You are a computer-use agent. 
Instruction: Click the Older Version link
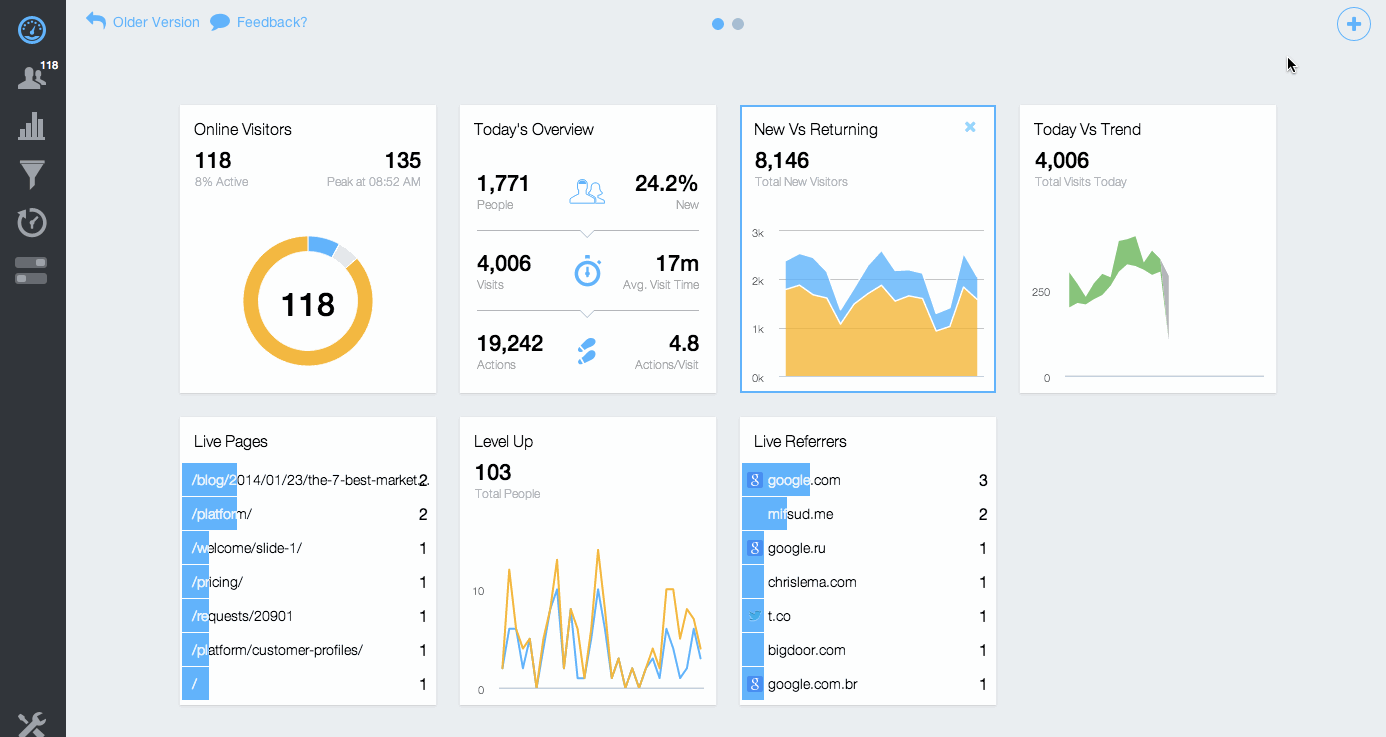pyautogui.click(x=154, y=21)
